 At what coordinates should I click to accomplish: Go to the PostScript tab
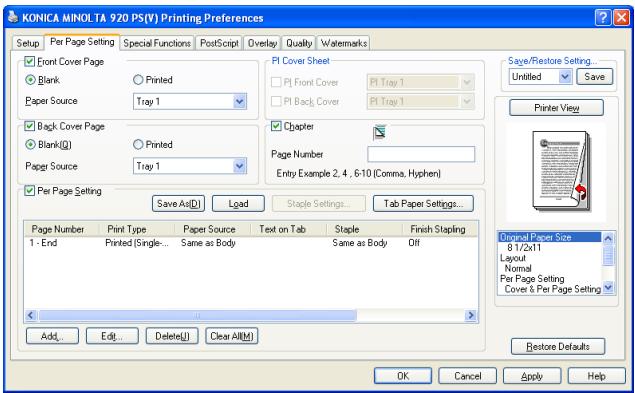tap(219, 43)
